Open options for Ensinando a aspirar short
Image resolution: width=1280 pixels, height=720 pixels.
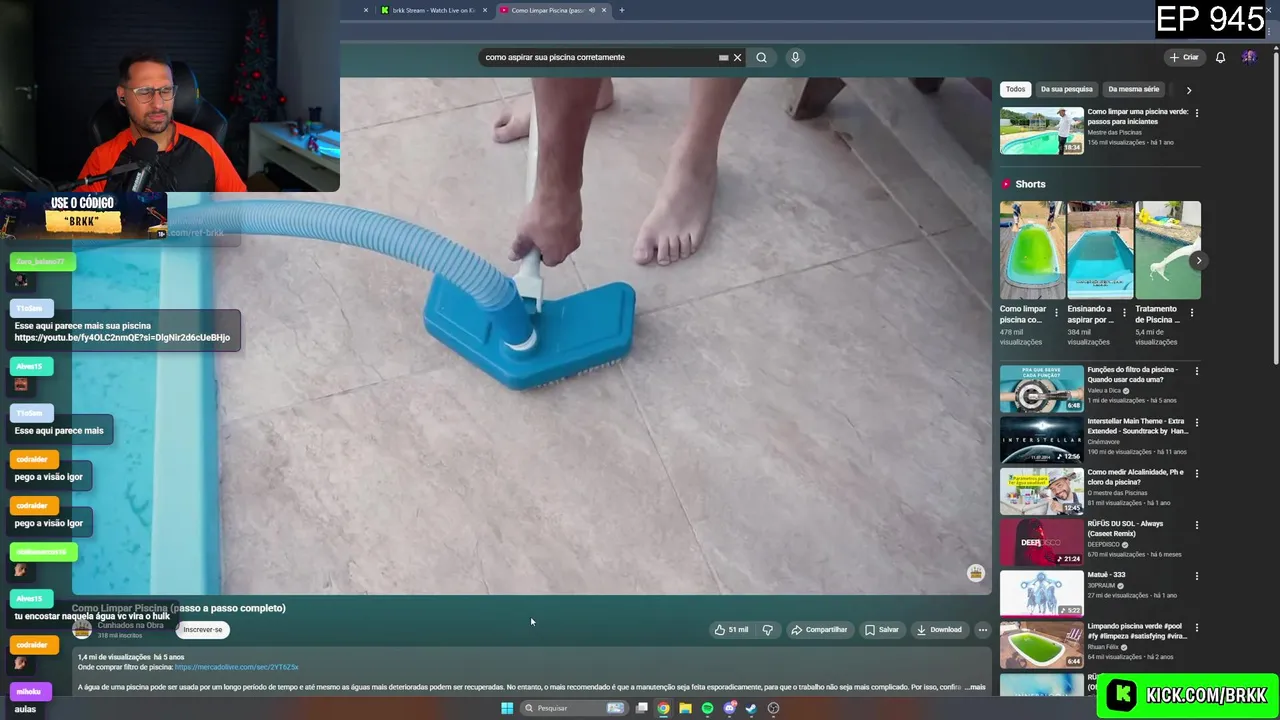1124,313
